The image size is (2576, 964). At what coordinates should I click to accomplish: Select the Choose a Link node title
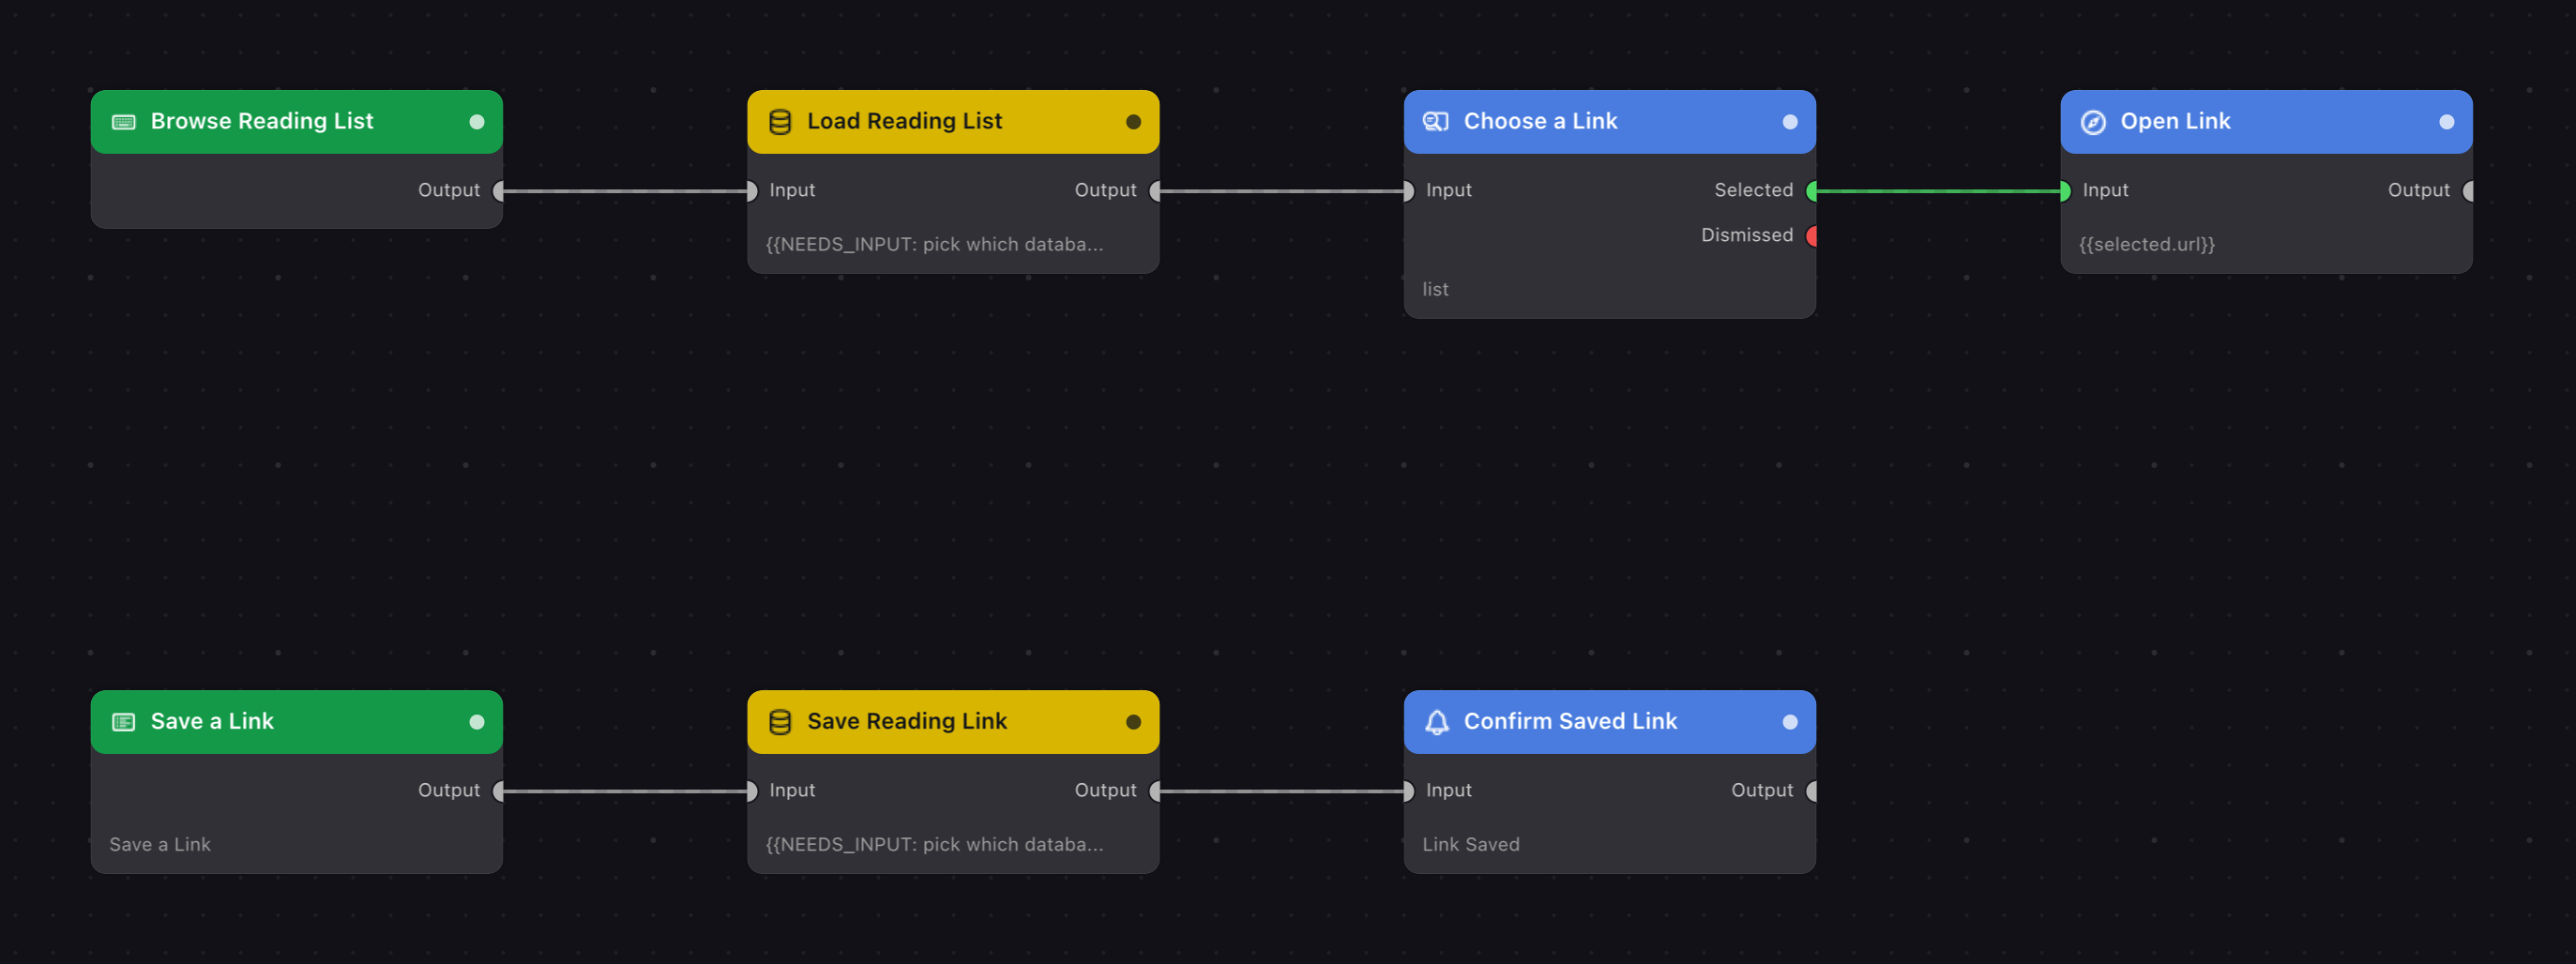click(x=1541, y=121)
